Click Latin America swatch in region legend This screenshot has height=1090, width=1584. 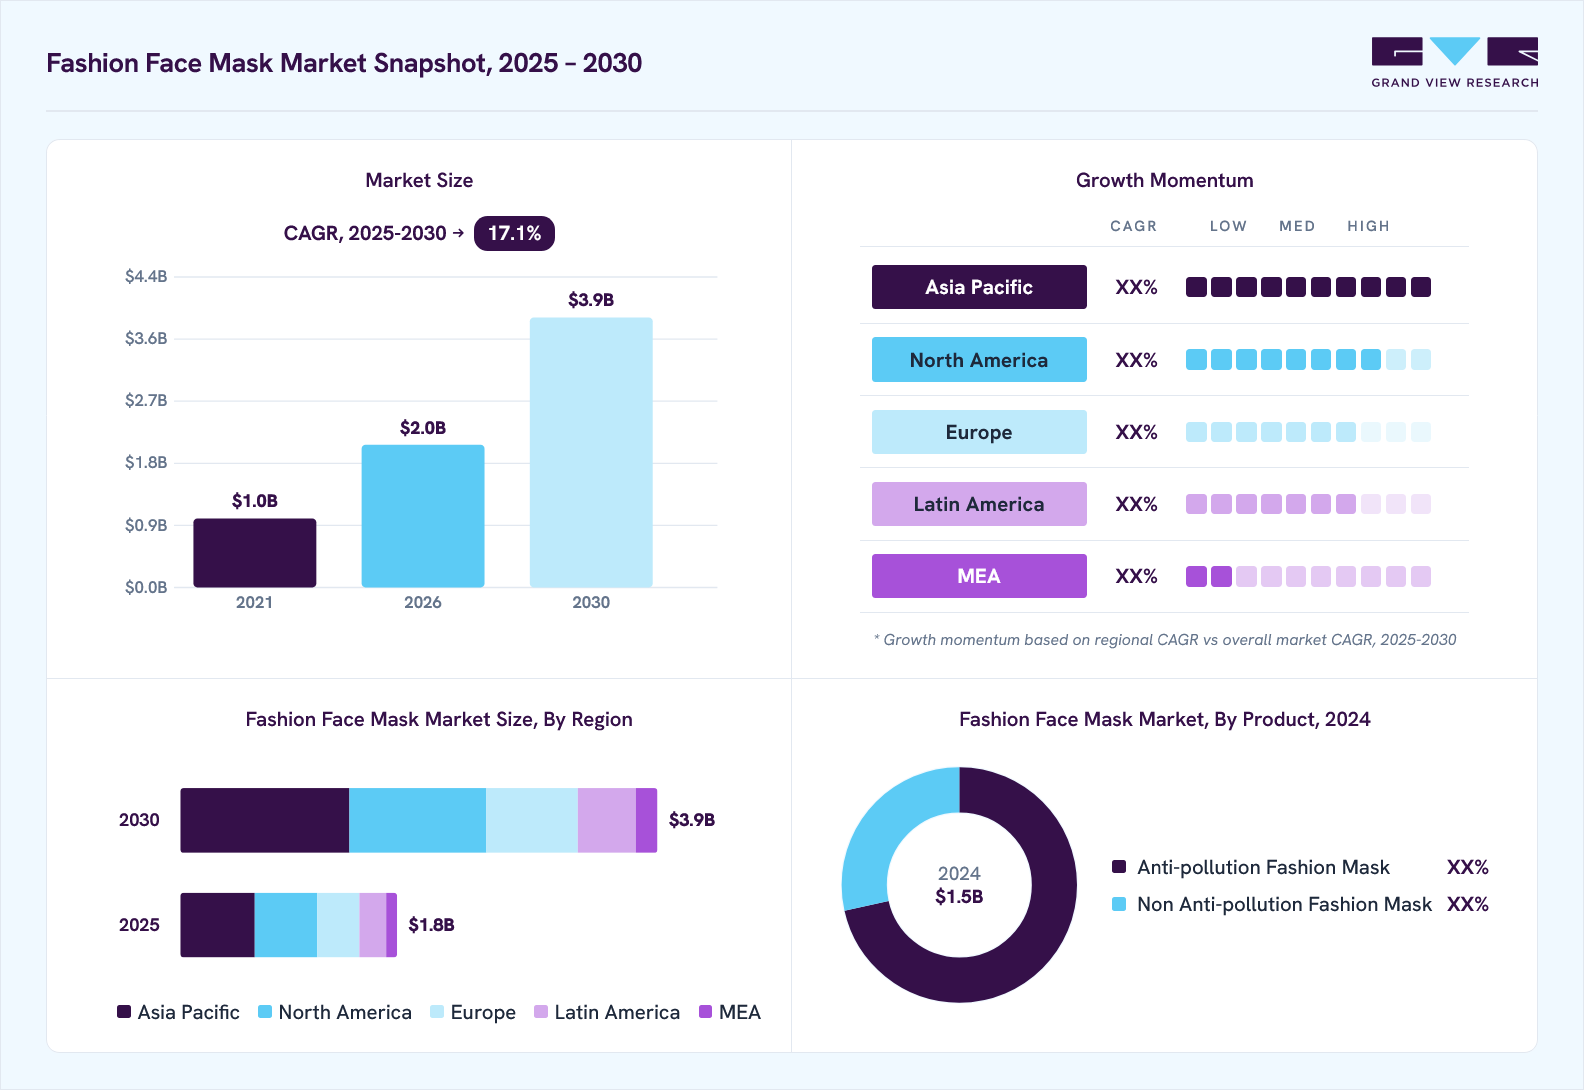point(541,1012)
